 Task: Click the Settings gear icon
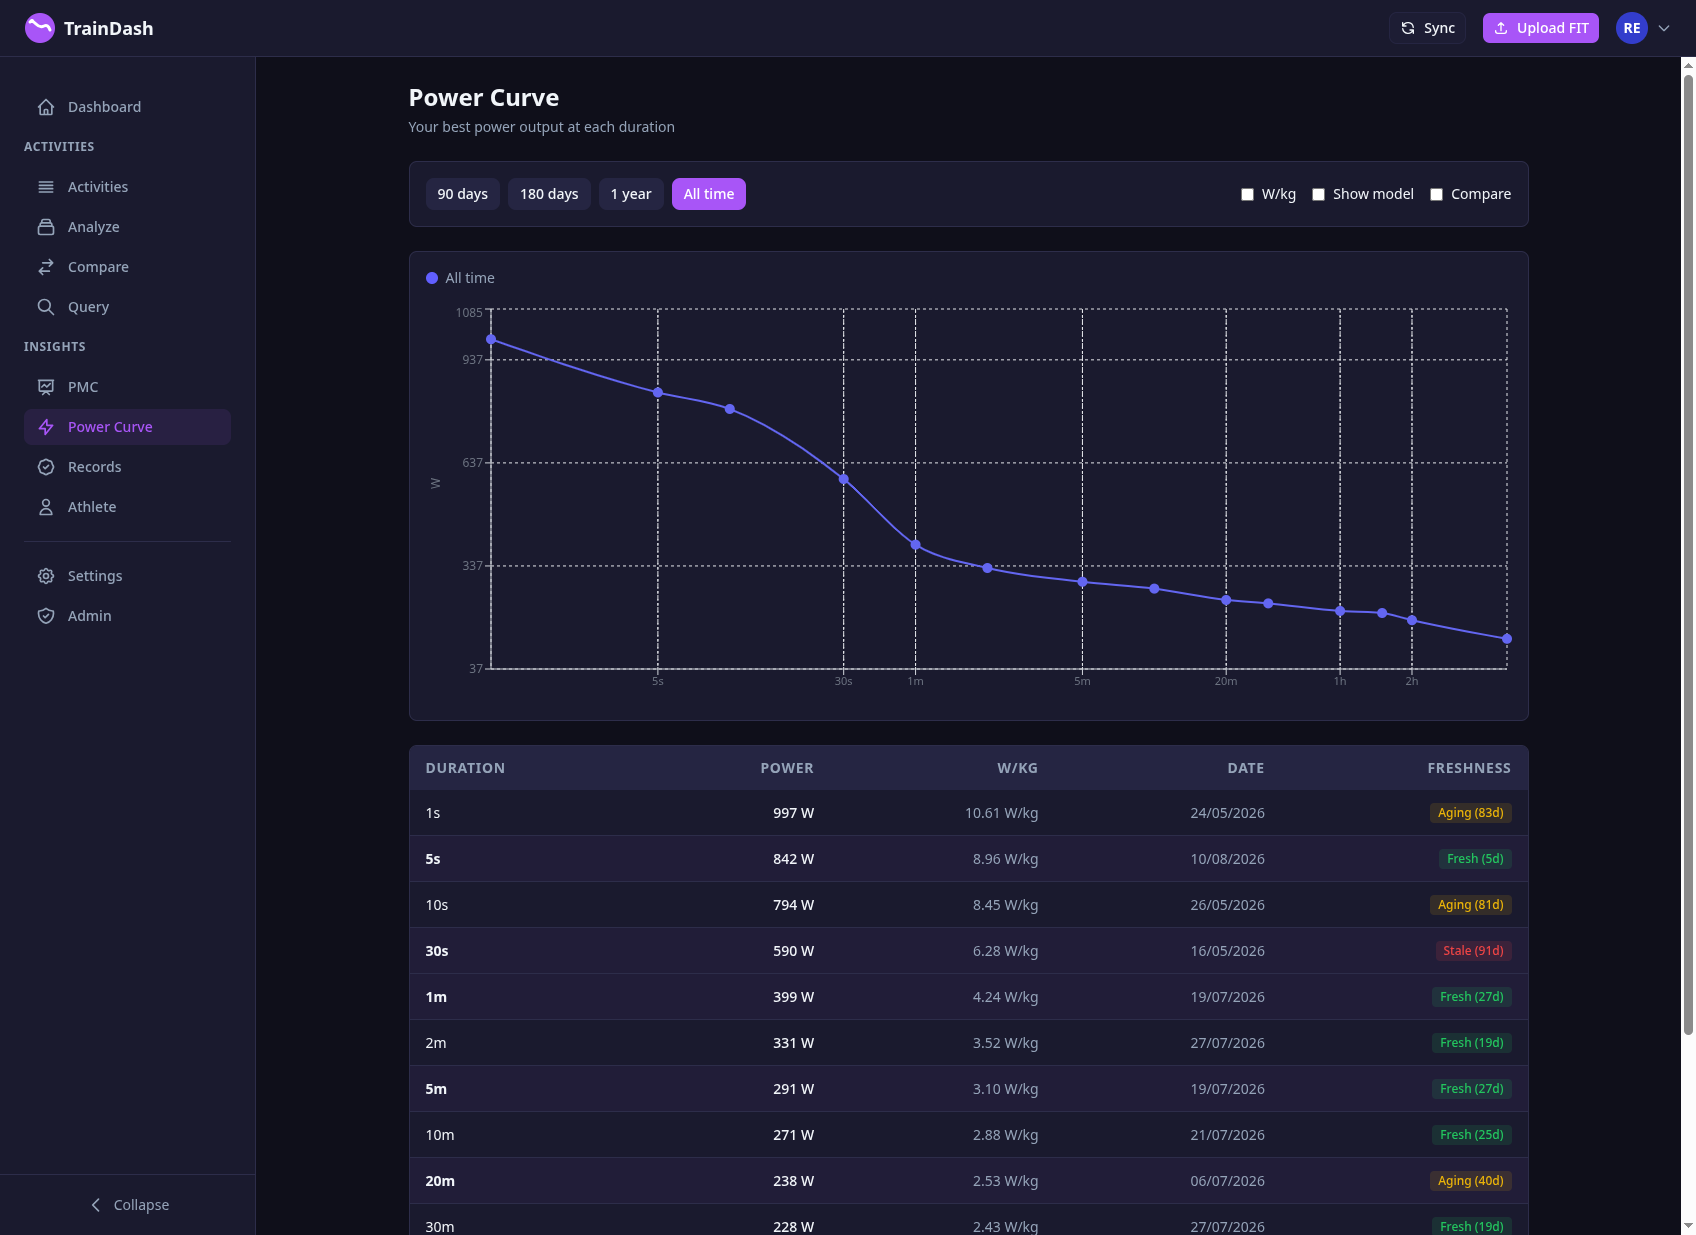point(46,576)
